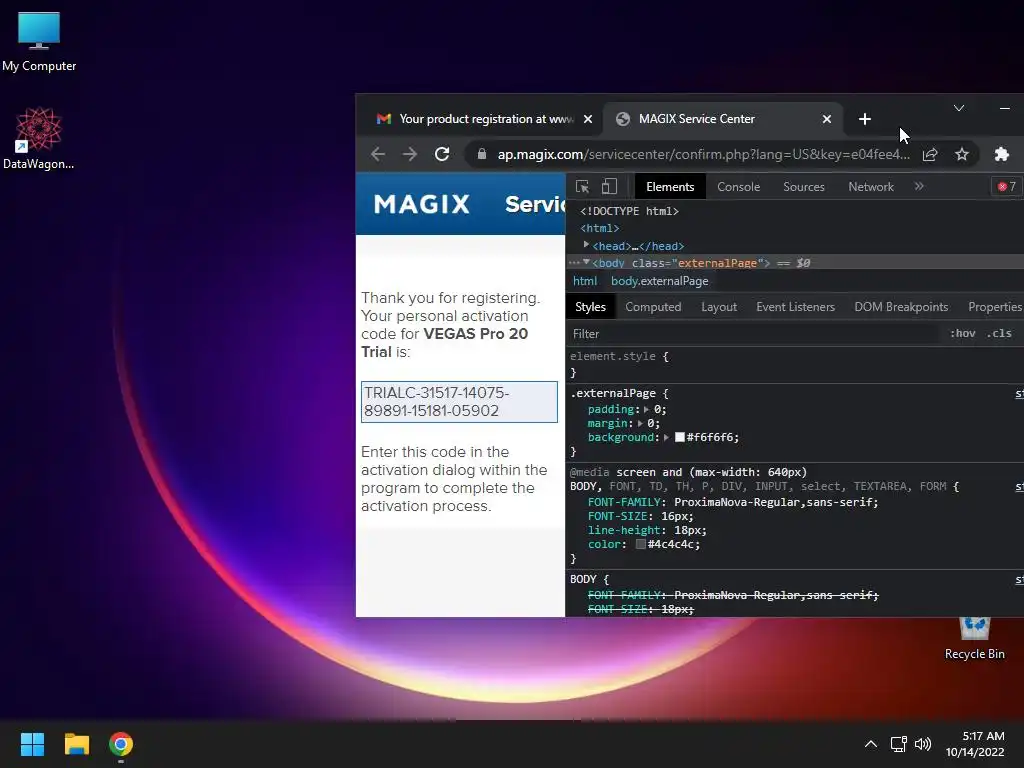The height and width of the screenshot is (768, 1024).
Task: Bookmark this page with star
Action: [x=962, y=154]
